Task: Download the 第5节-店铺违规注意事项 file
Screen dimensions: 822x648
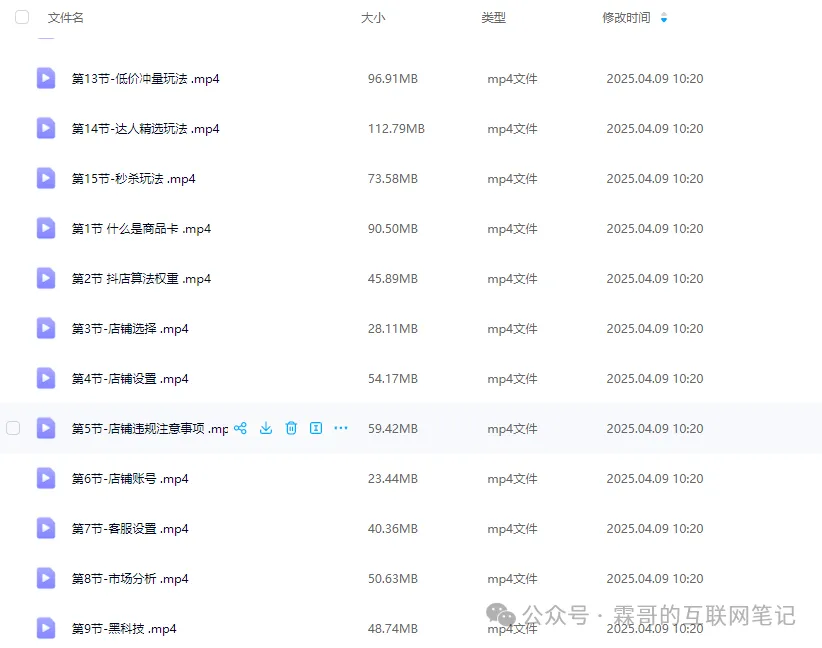Action: 266,428
